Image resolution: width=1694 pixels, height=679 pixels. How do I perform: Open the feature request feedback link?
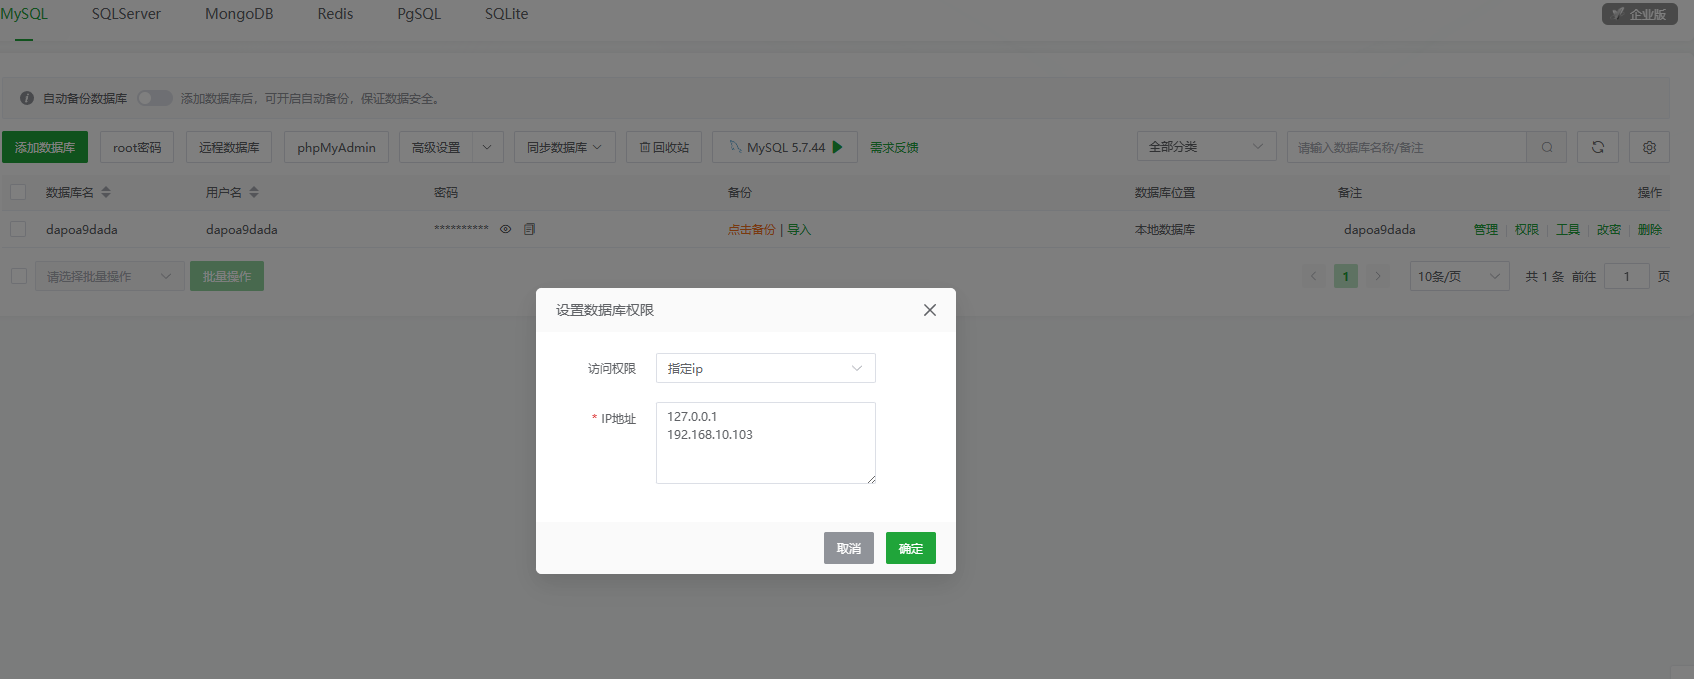pos(894,147)
